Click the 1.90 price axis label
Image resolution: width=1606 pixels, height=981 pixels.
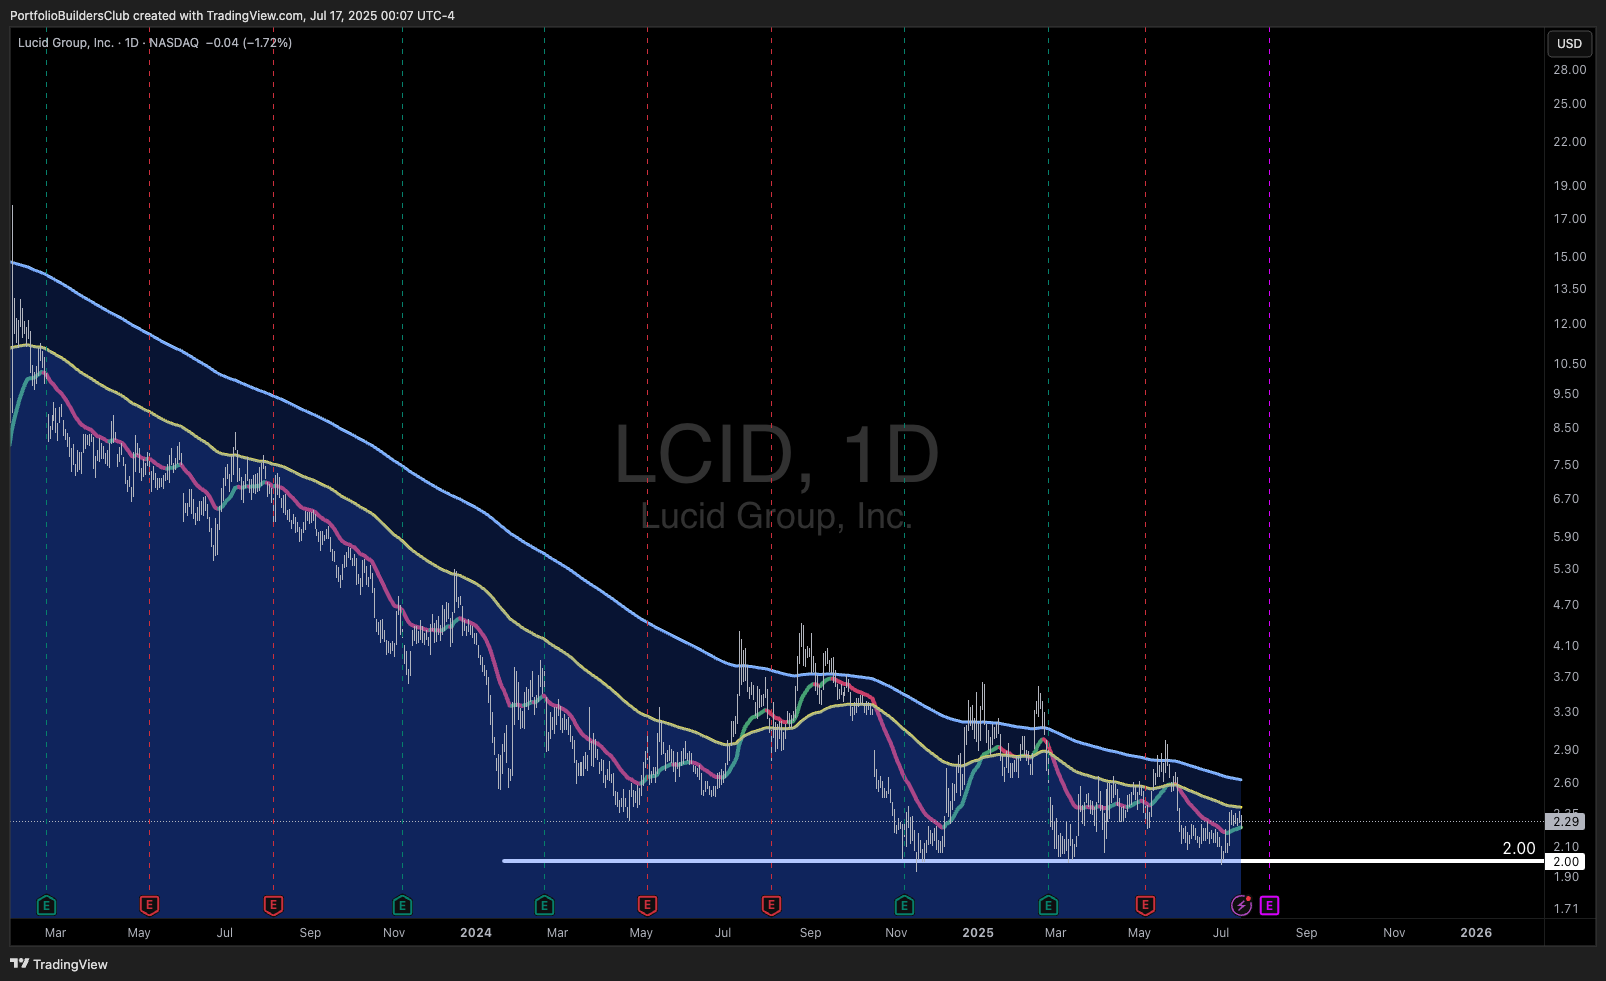coord(1566,877)
